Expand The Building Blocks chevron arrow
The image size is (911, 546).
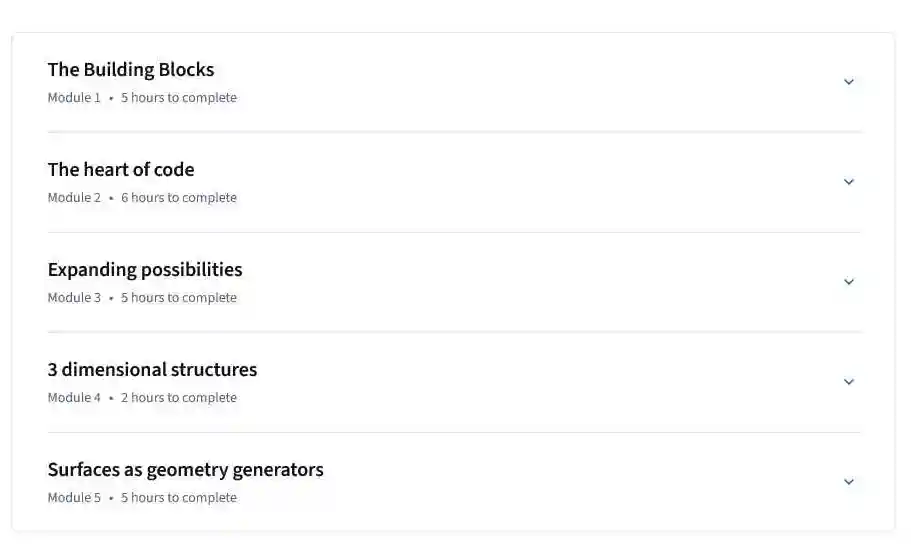[848, 82]
